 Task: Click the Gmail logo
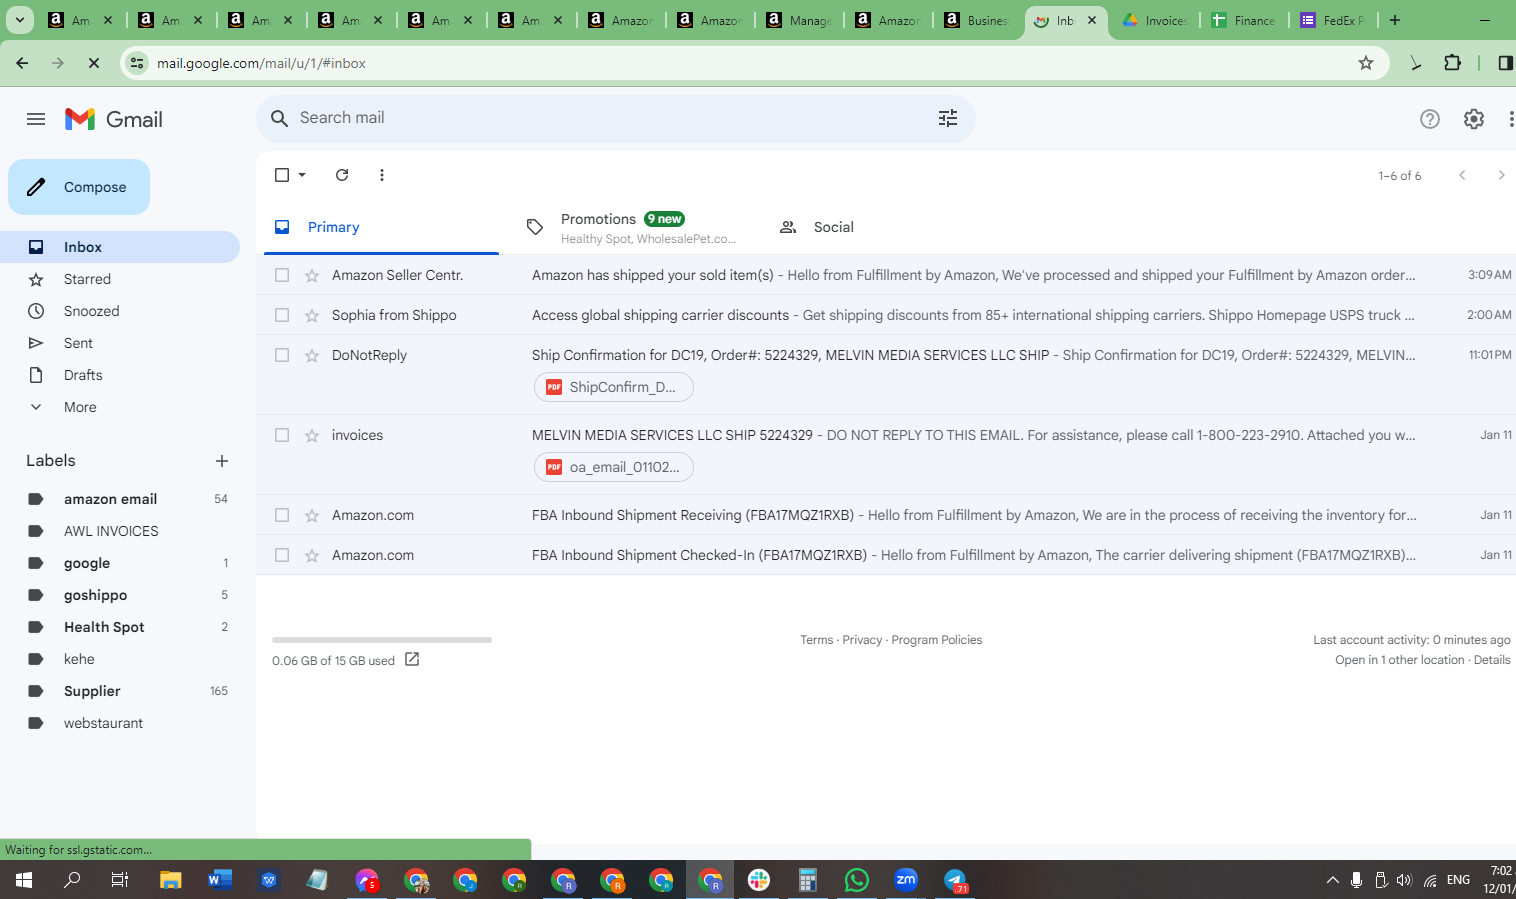[x=114, y=119]
